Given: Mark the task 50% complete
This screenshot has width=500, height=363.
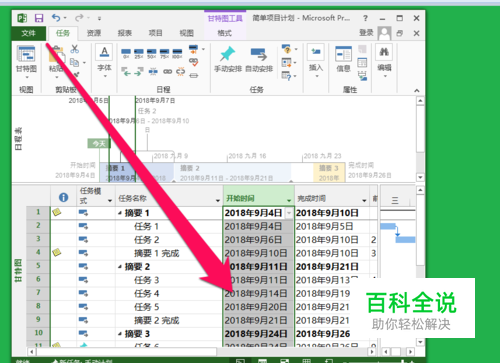Looking at the screenshot, I should click(152, 53).
